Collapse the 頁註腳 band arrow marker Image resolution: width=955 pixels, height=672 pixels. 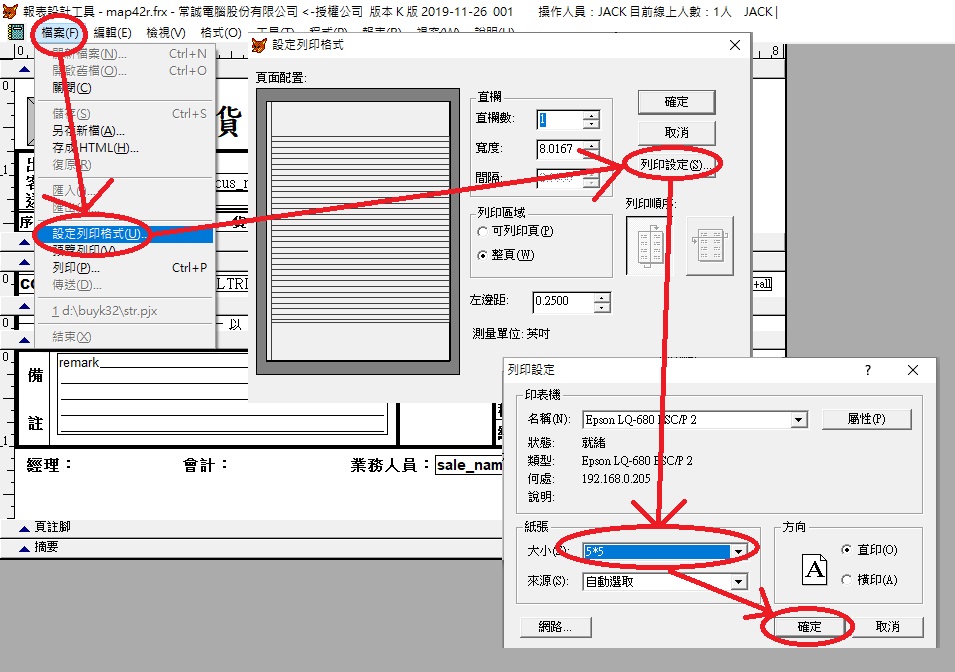25,527
